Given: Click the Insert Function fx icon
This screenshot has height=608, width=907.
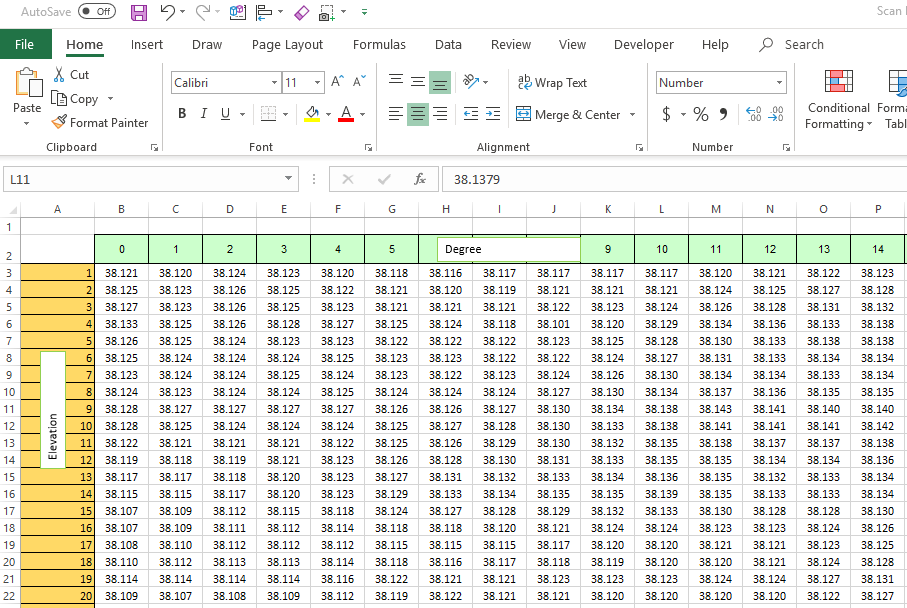Looking at the screenshot, I should 420,179.
